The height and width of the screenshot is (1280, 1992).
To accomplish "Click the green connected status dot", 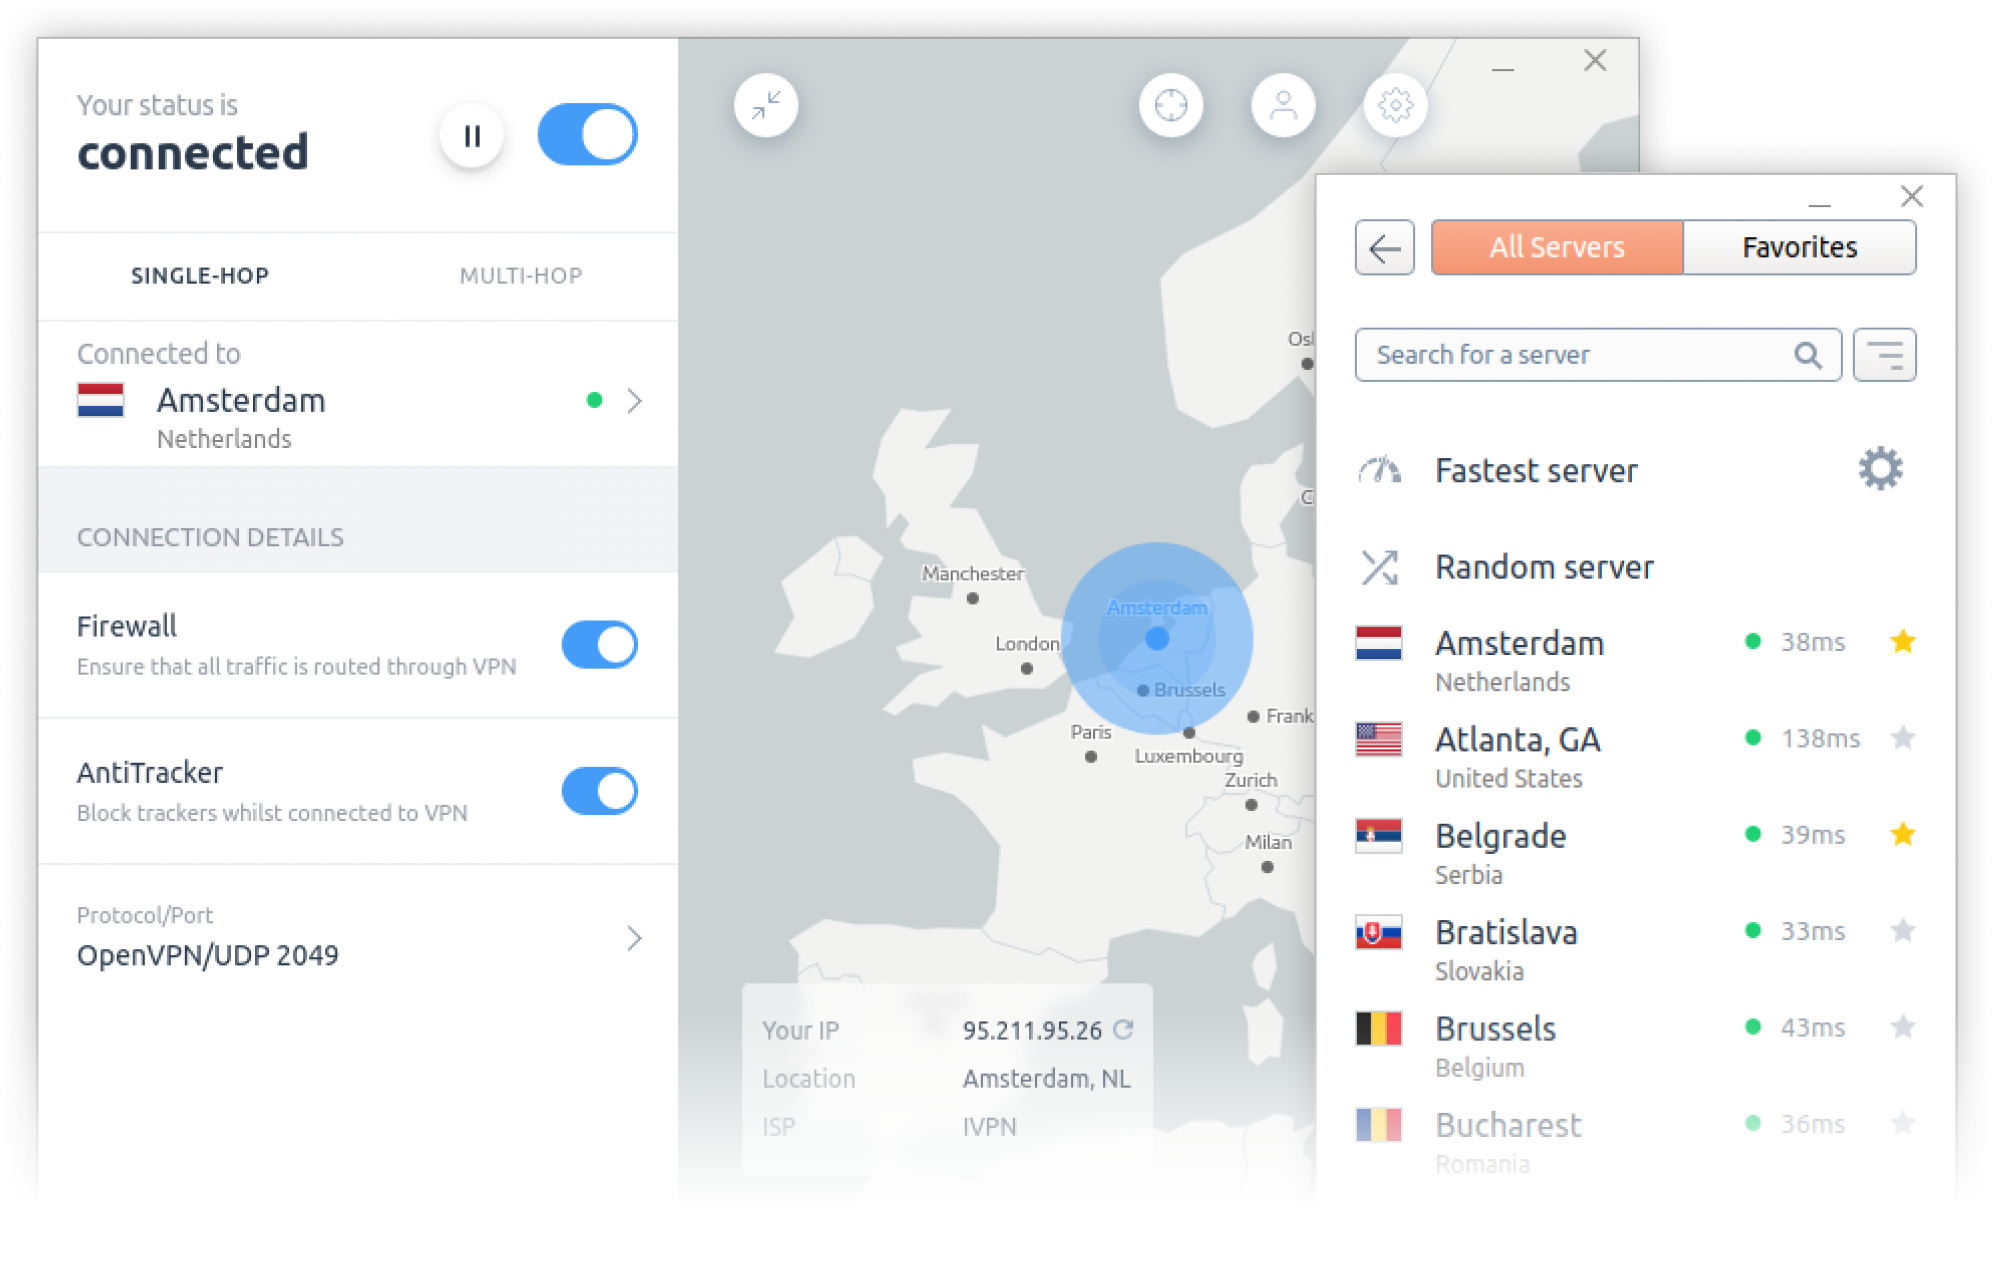I will click(x=594, y=400).
